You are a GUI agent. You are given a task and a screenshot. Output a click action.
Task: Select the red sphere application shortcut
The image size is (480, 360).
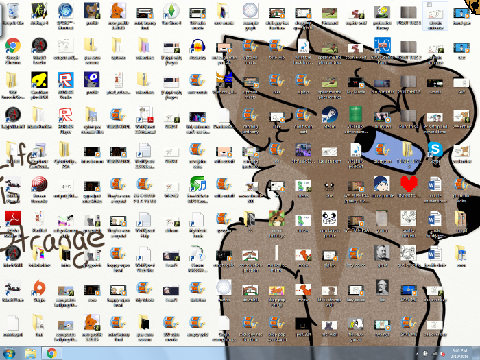click(x=39, y=184)
